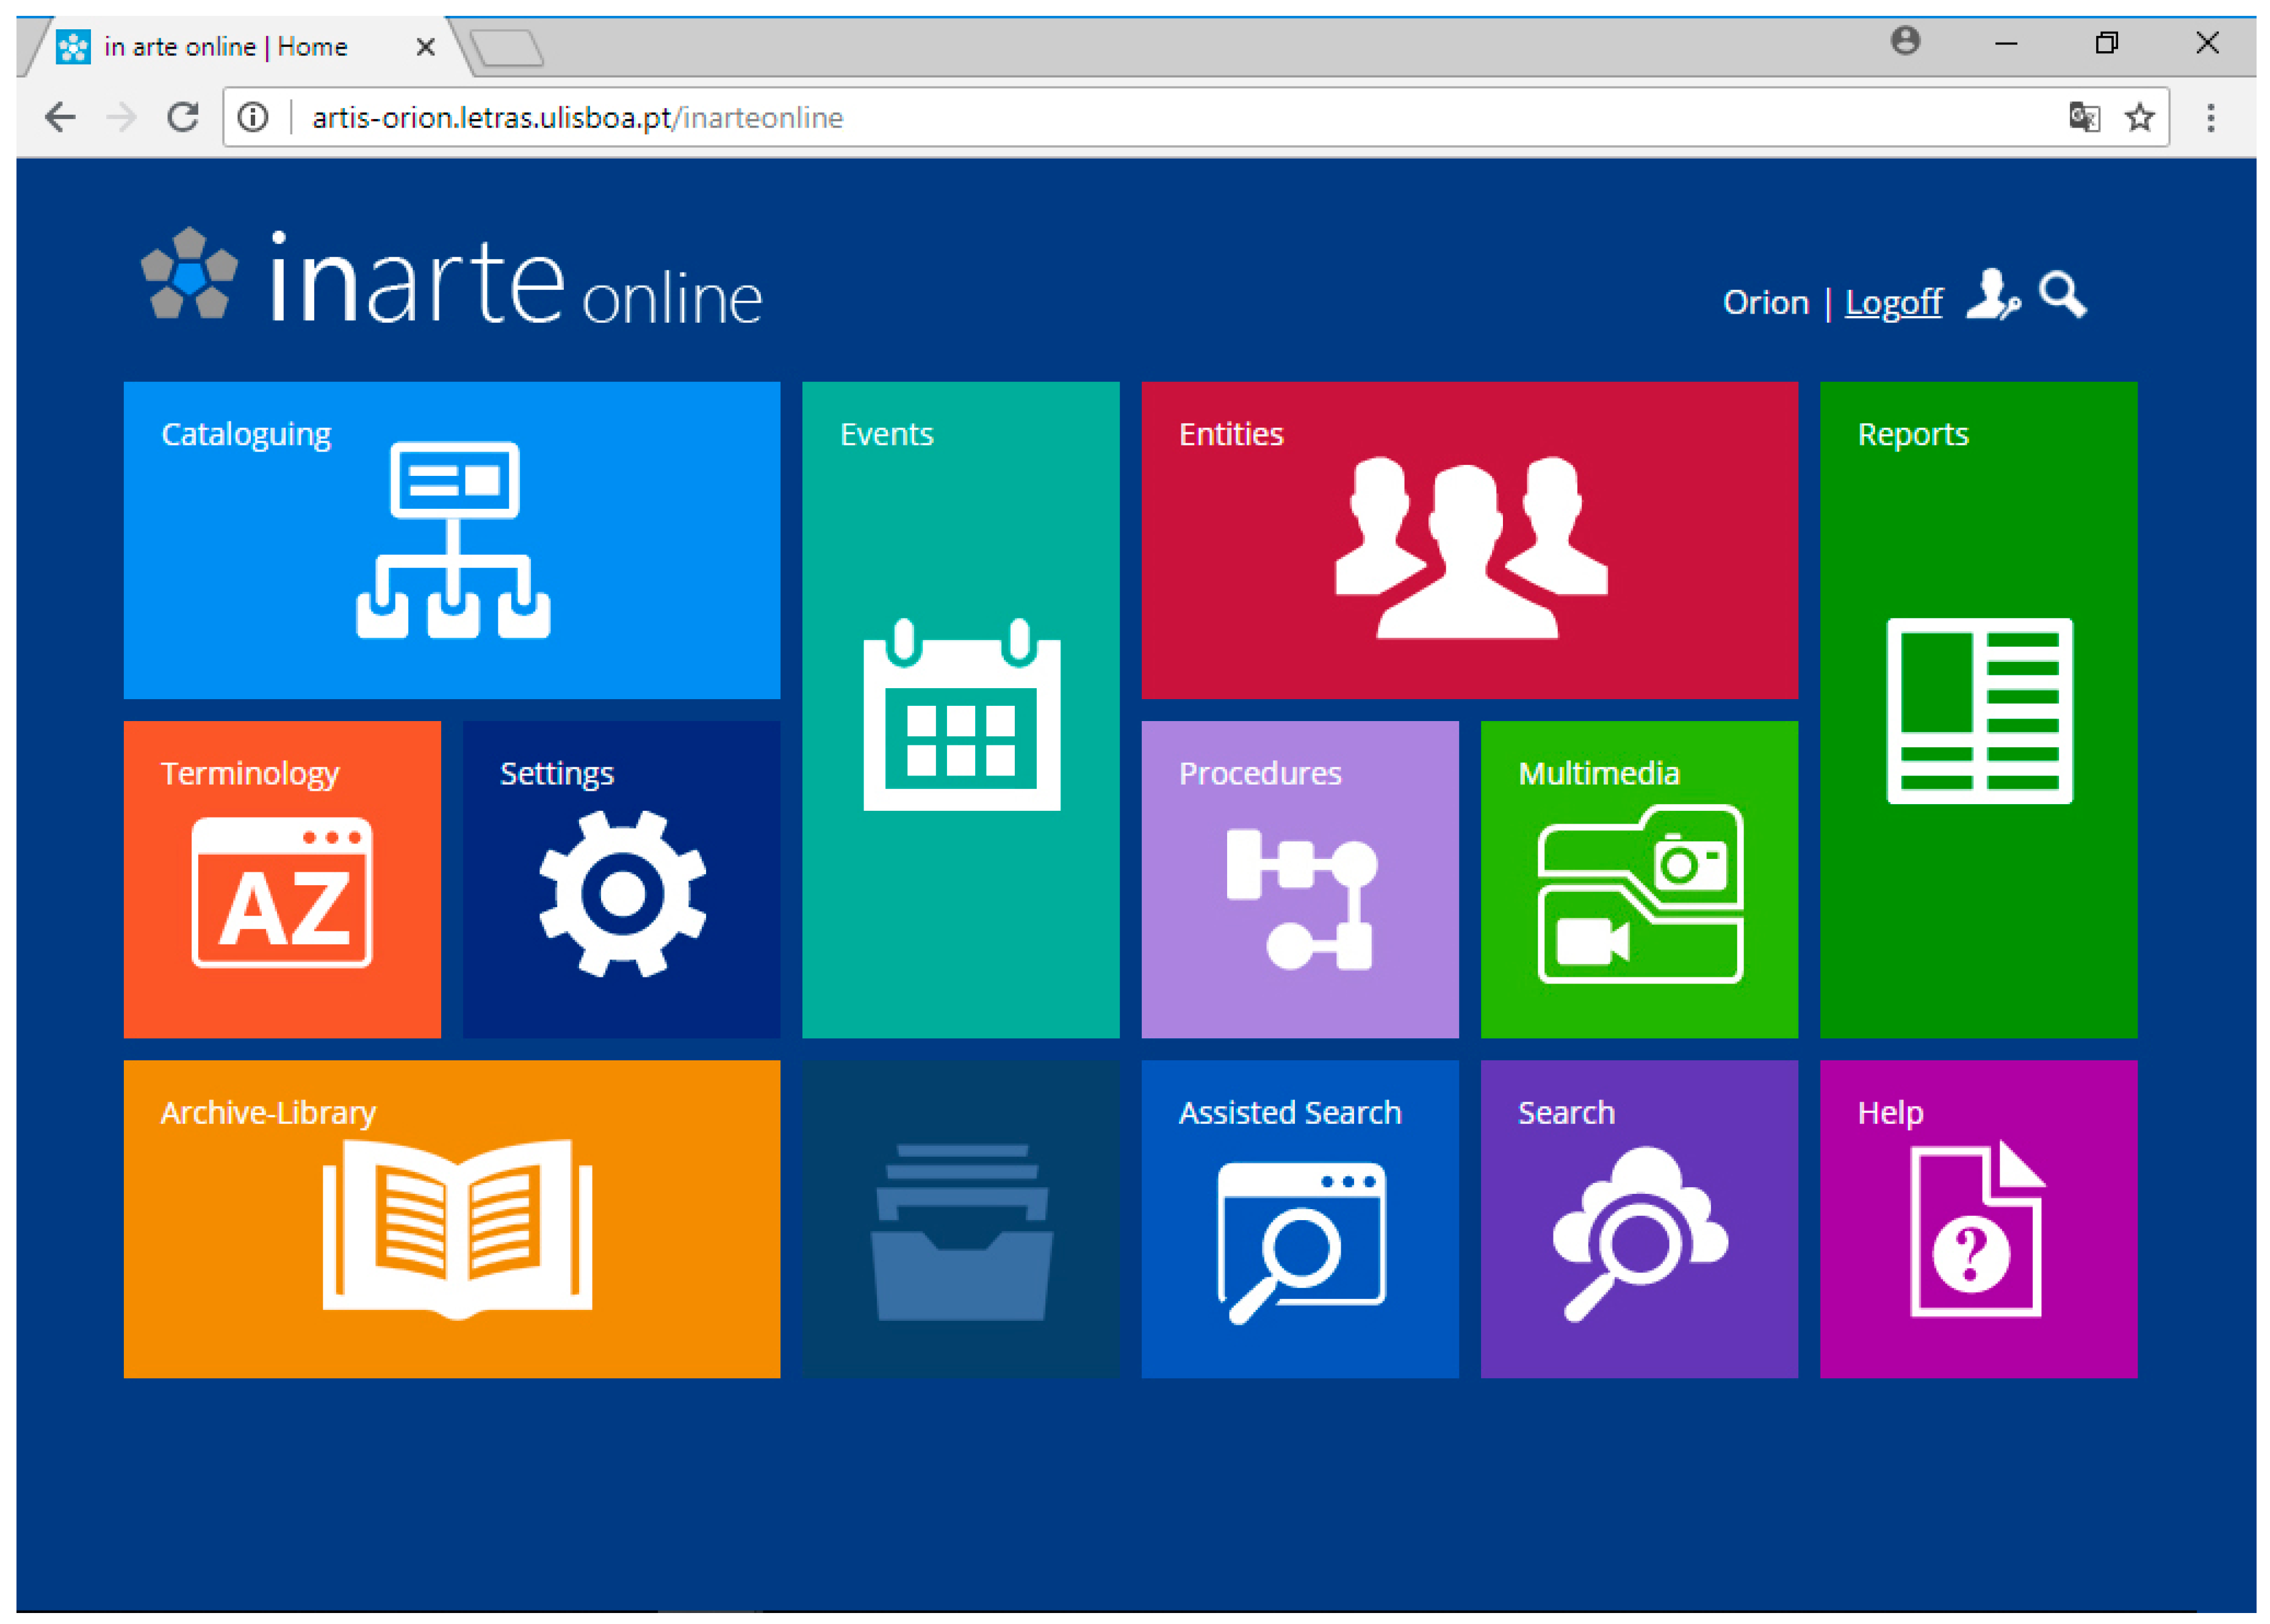2270x1624 pixels.
Task: Open the Assisted Search tile
Action: tap(1299, 1218)
